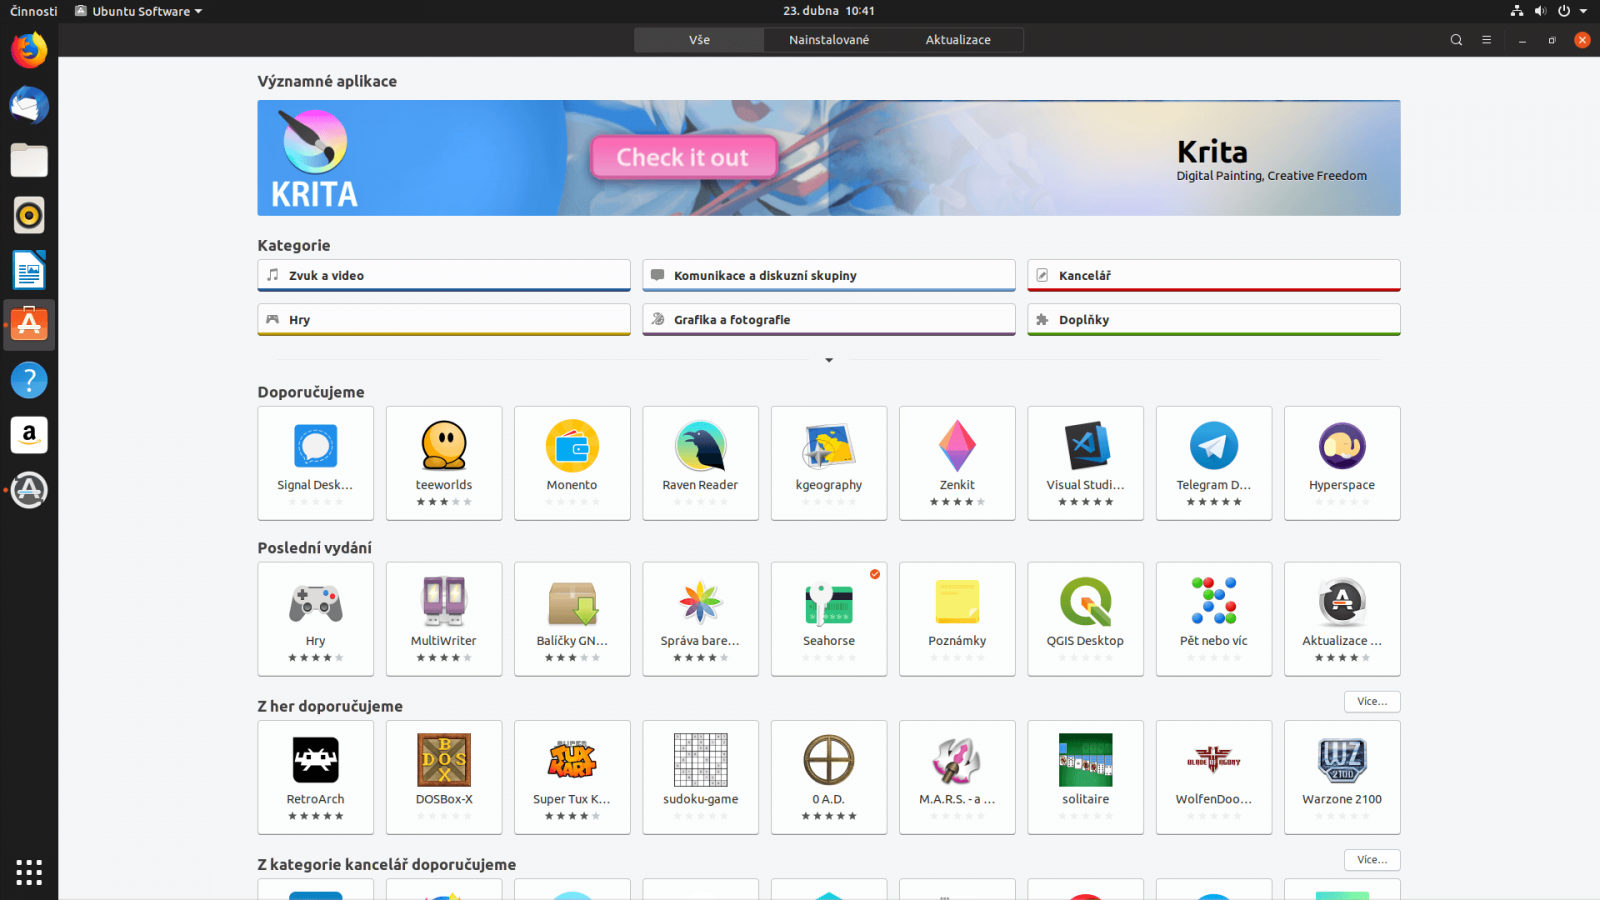
Task: Open RetroArch game tile
Action: 315,777
